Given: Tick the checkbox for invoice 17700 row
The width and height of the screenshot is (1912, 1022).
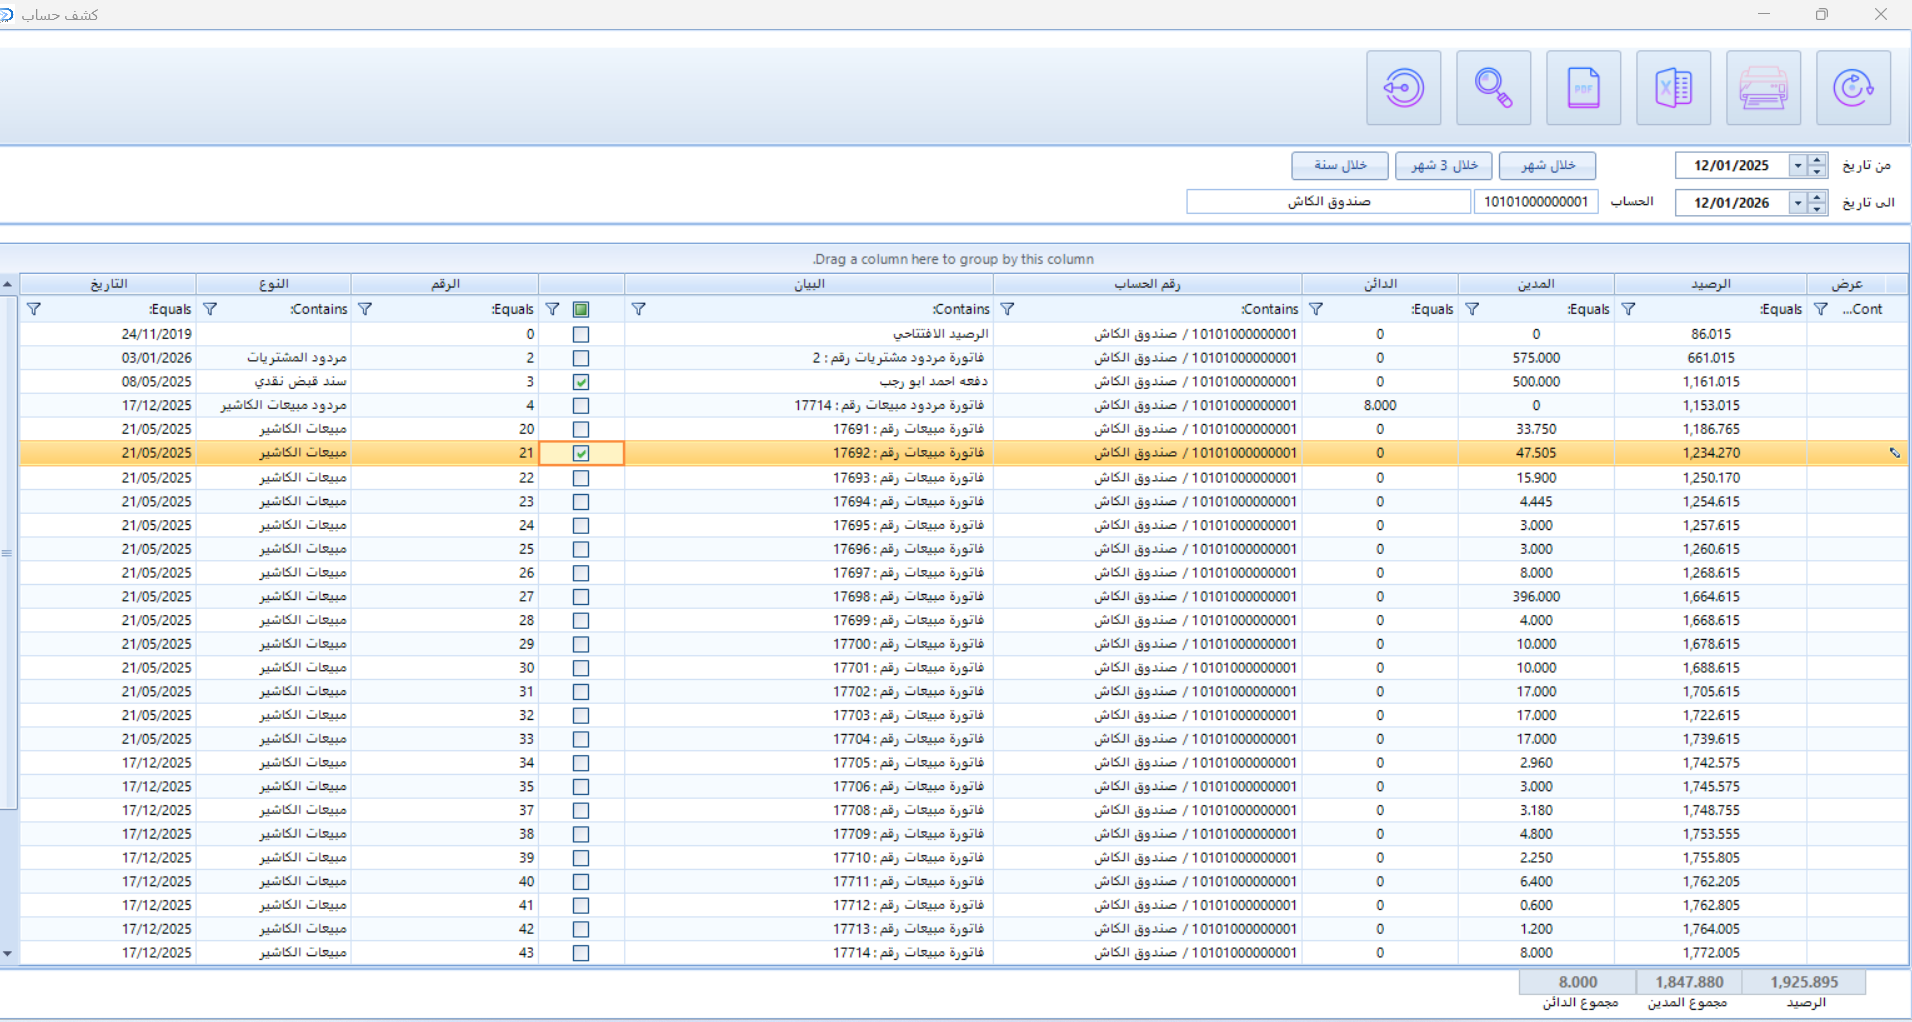Looking at the screenshot, I should point(581,644).
